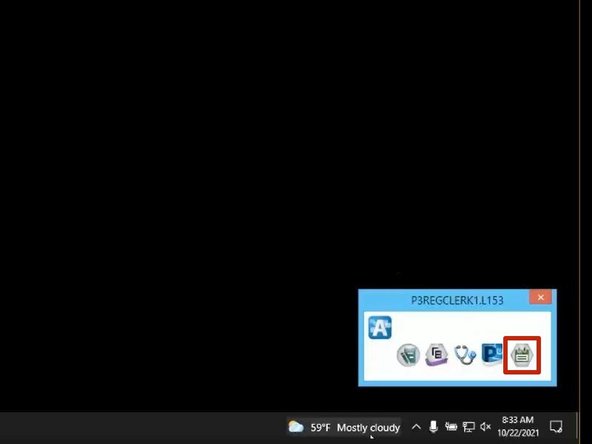Viewport: 592px width, 444px height.
Task: Unmute the muted speaker volume icon
Action: coord(486,427)
